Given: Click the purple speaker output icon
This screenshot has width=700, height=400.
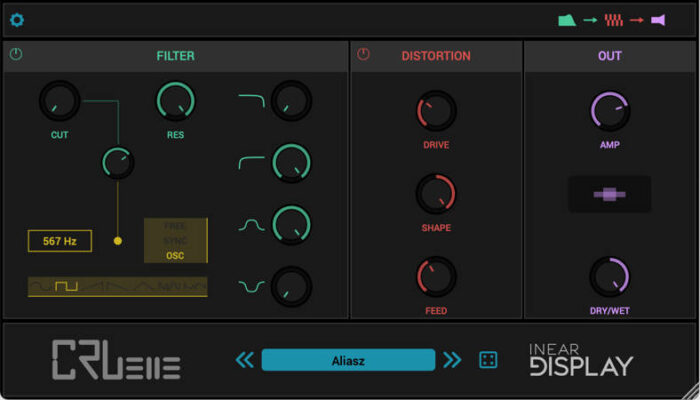Looking at the screenshot, I should pos(658,20).
